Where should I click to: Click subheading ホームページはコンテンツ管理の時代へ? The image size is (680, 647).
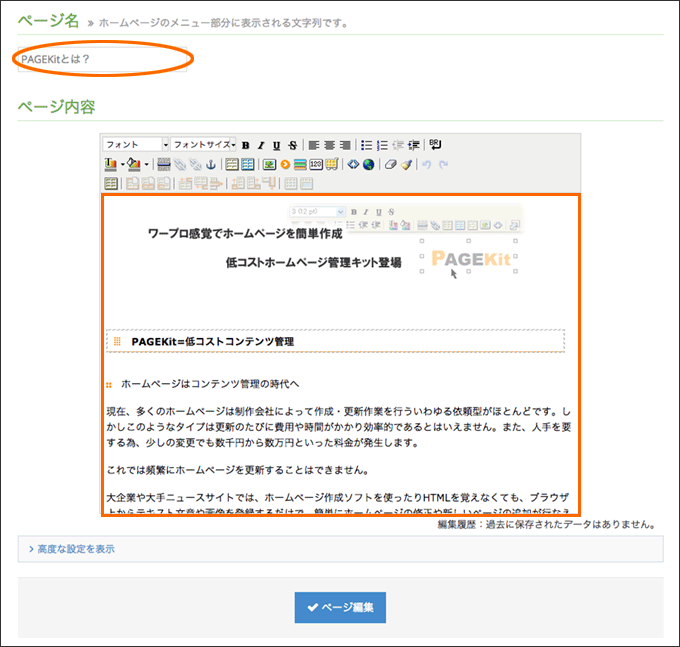pos(210,384)
